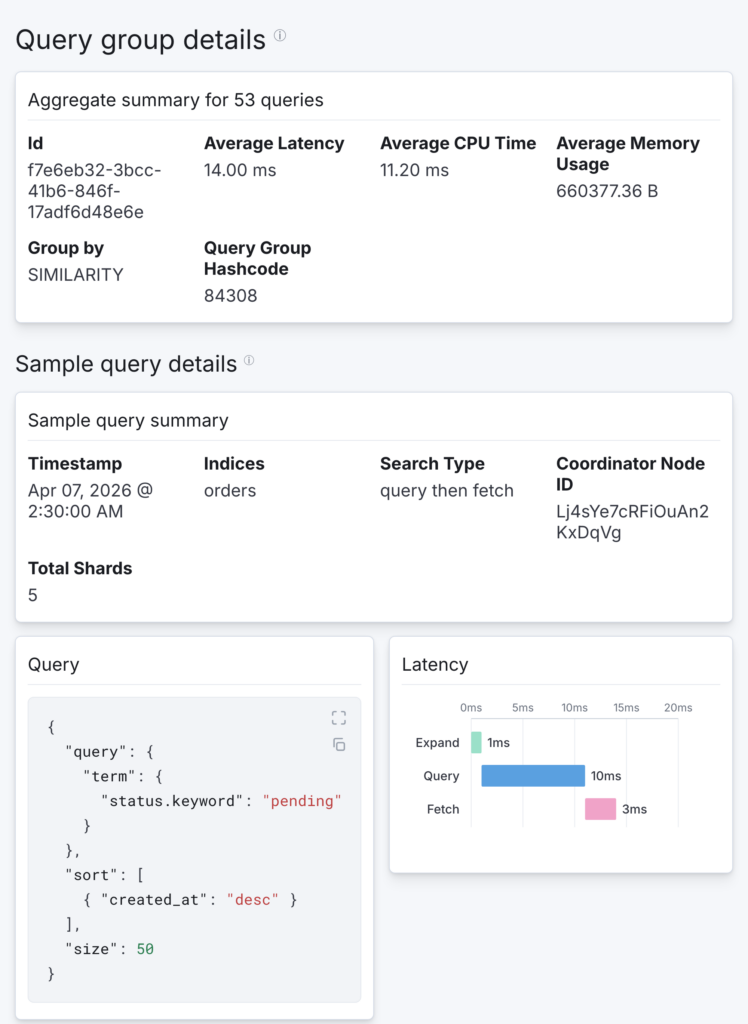Click the Average CPU Time value 11.20 ms
Image resolution: width=748 pixels, height=1024 pixels.
414,170
